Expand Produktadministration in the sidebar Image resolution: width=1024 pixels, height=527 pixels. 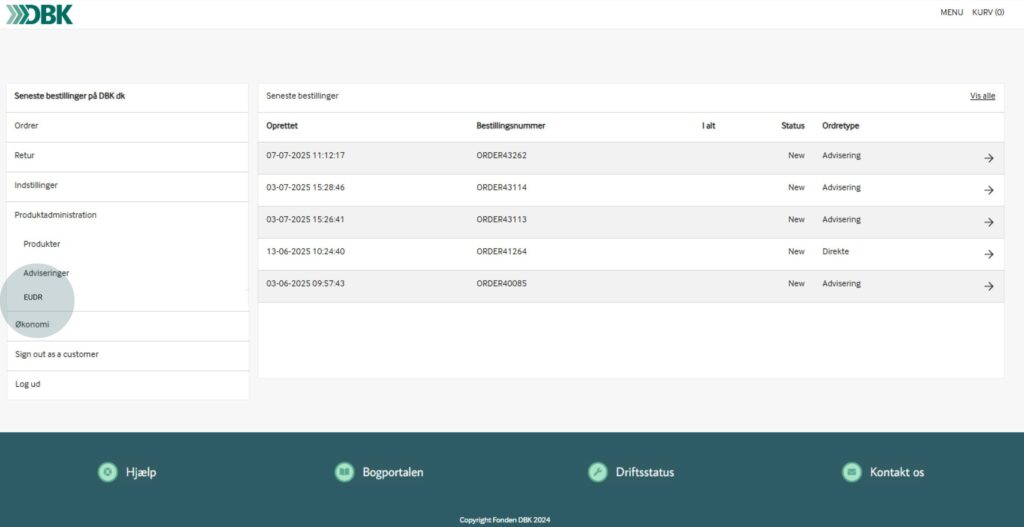pyautogui.click(x=56, y=215)
